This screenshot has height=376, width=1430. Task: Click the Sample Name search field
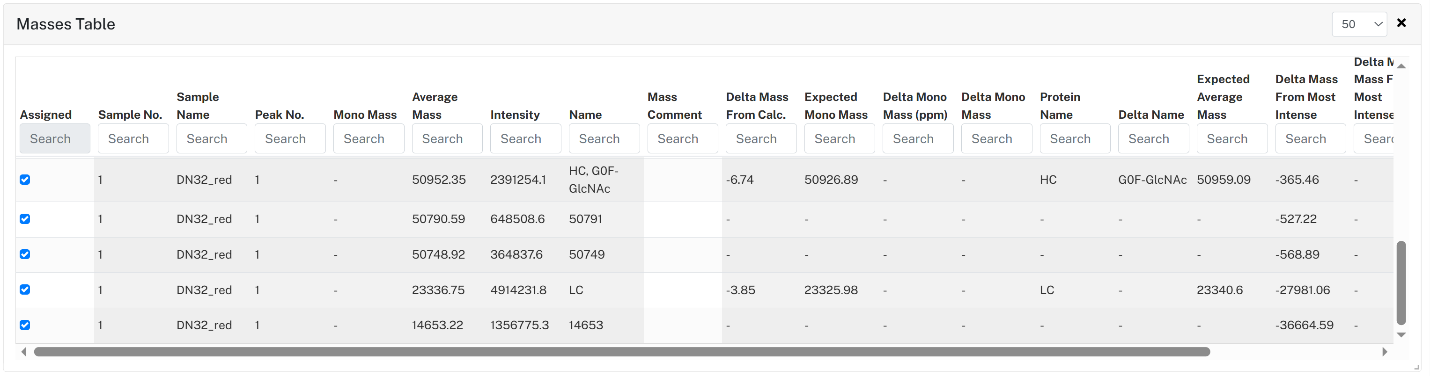click(x=211, y=139)
